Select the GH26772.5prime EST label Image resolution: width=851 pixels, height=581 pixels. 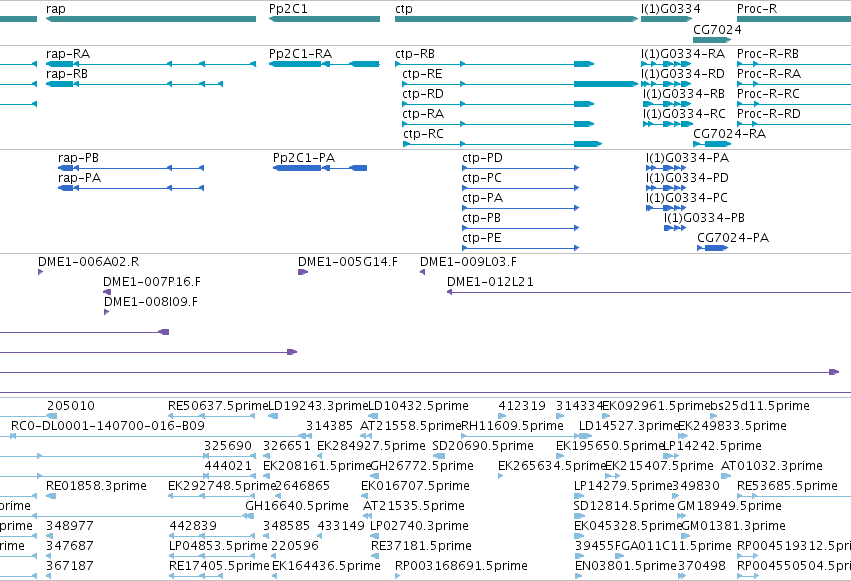[x=422, y=467]
